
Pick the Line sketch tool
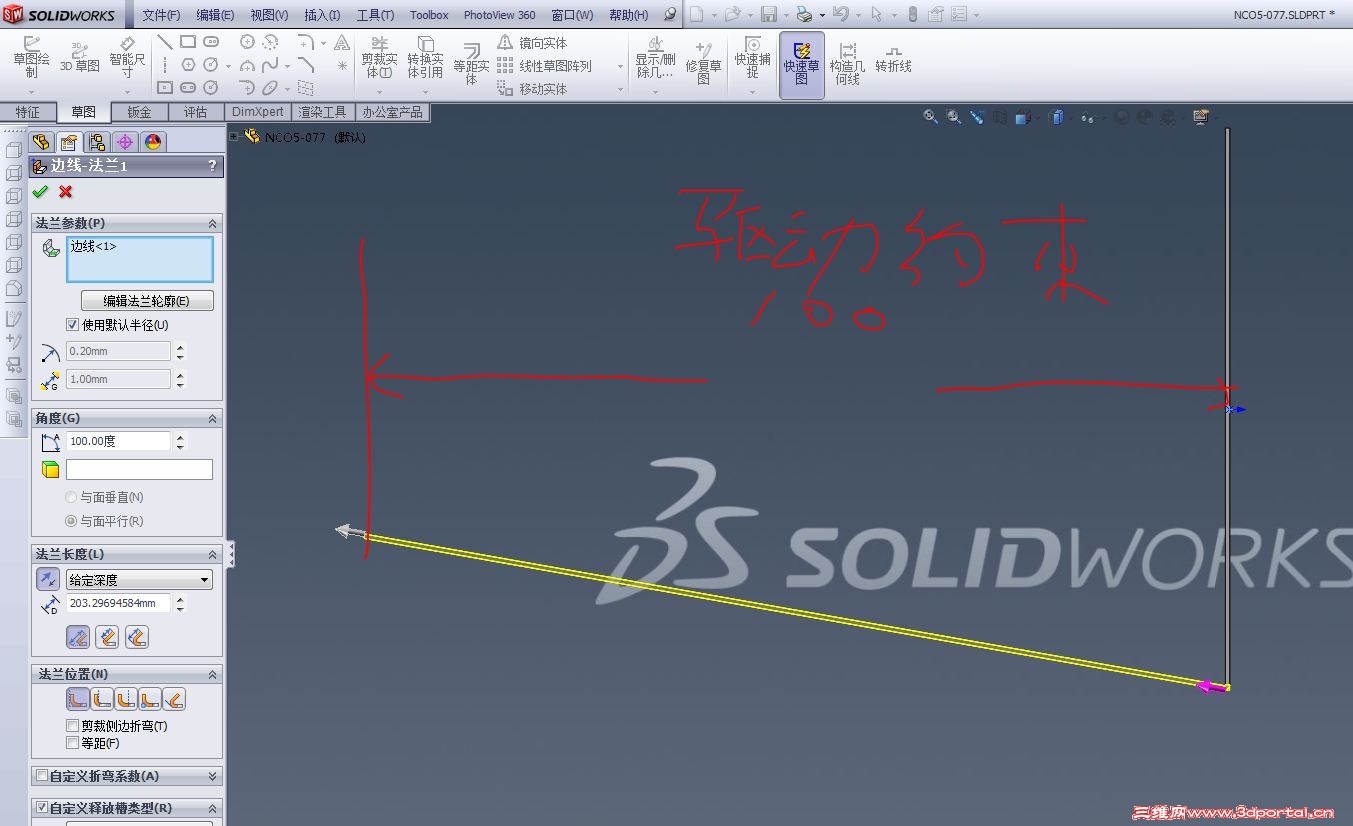pos(165,42)
